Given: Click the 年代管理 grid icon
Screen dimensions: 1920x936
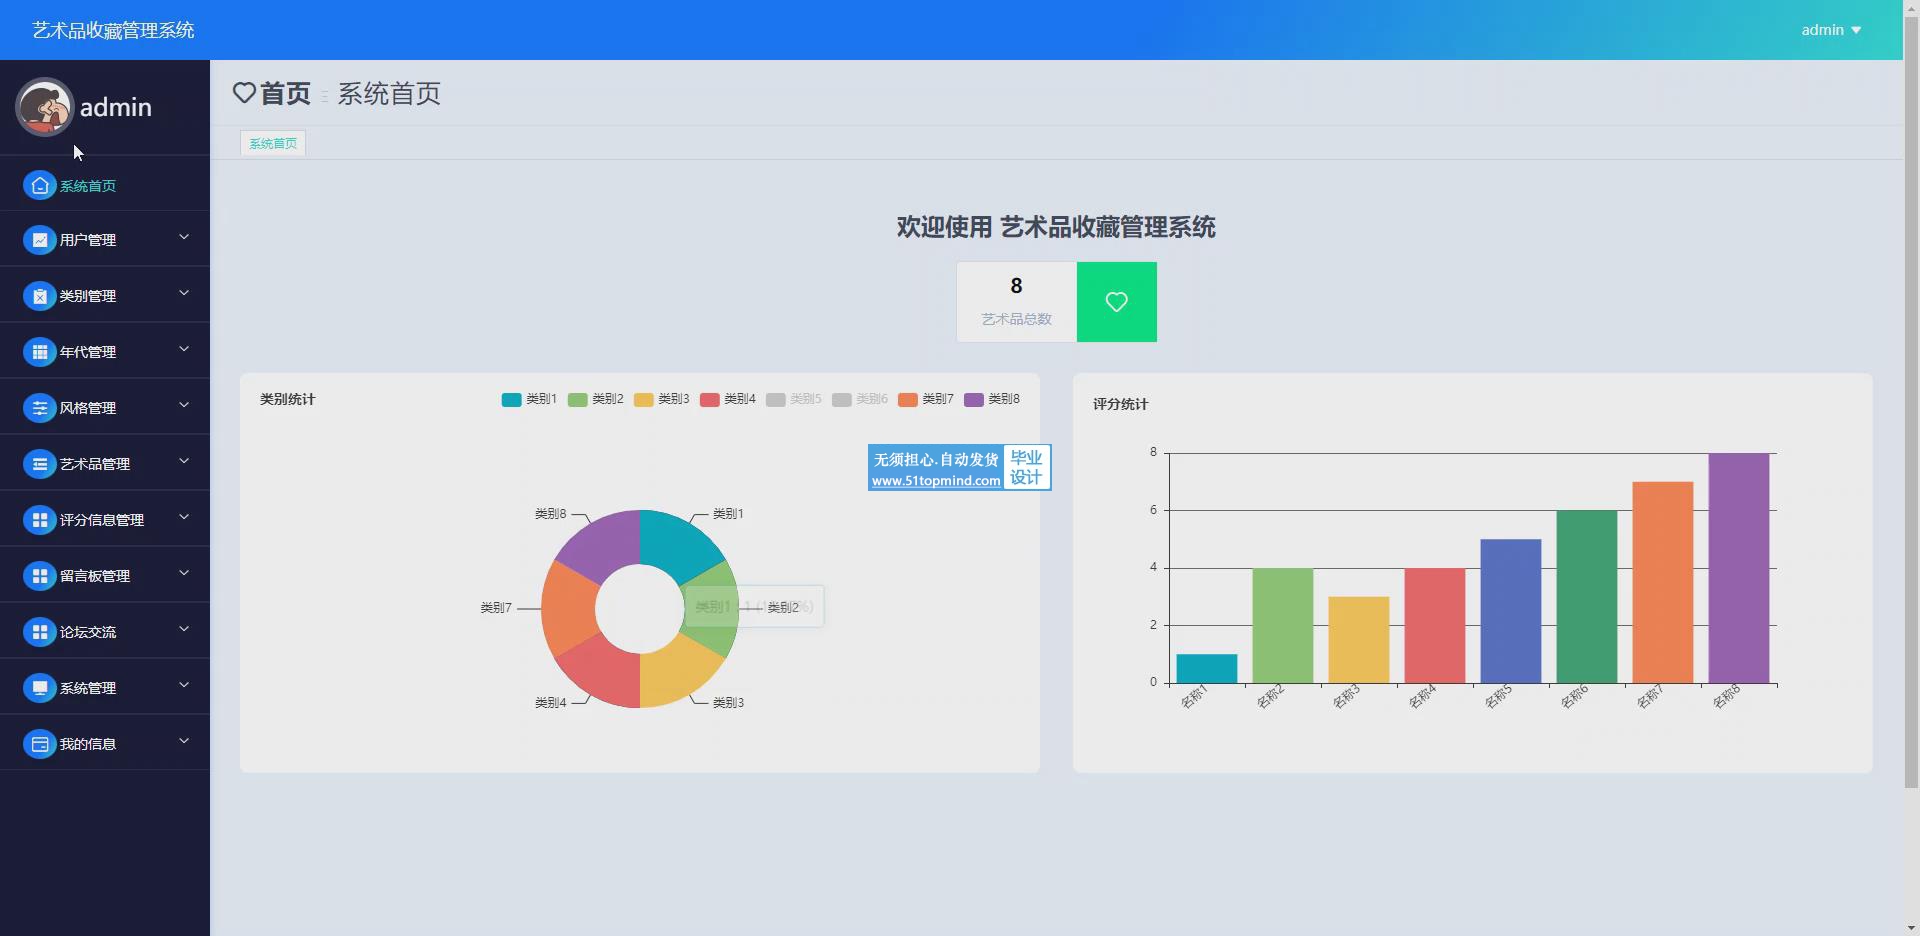Looking at the screenshot, I should tap(39, 352).
